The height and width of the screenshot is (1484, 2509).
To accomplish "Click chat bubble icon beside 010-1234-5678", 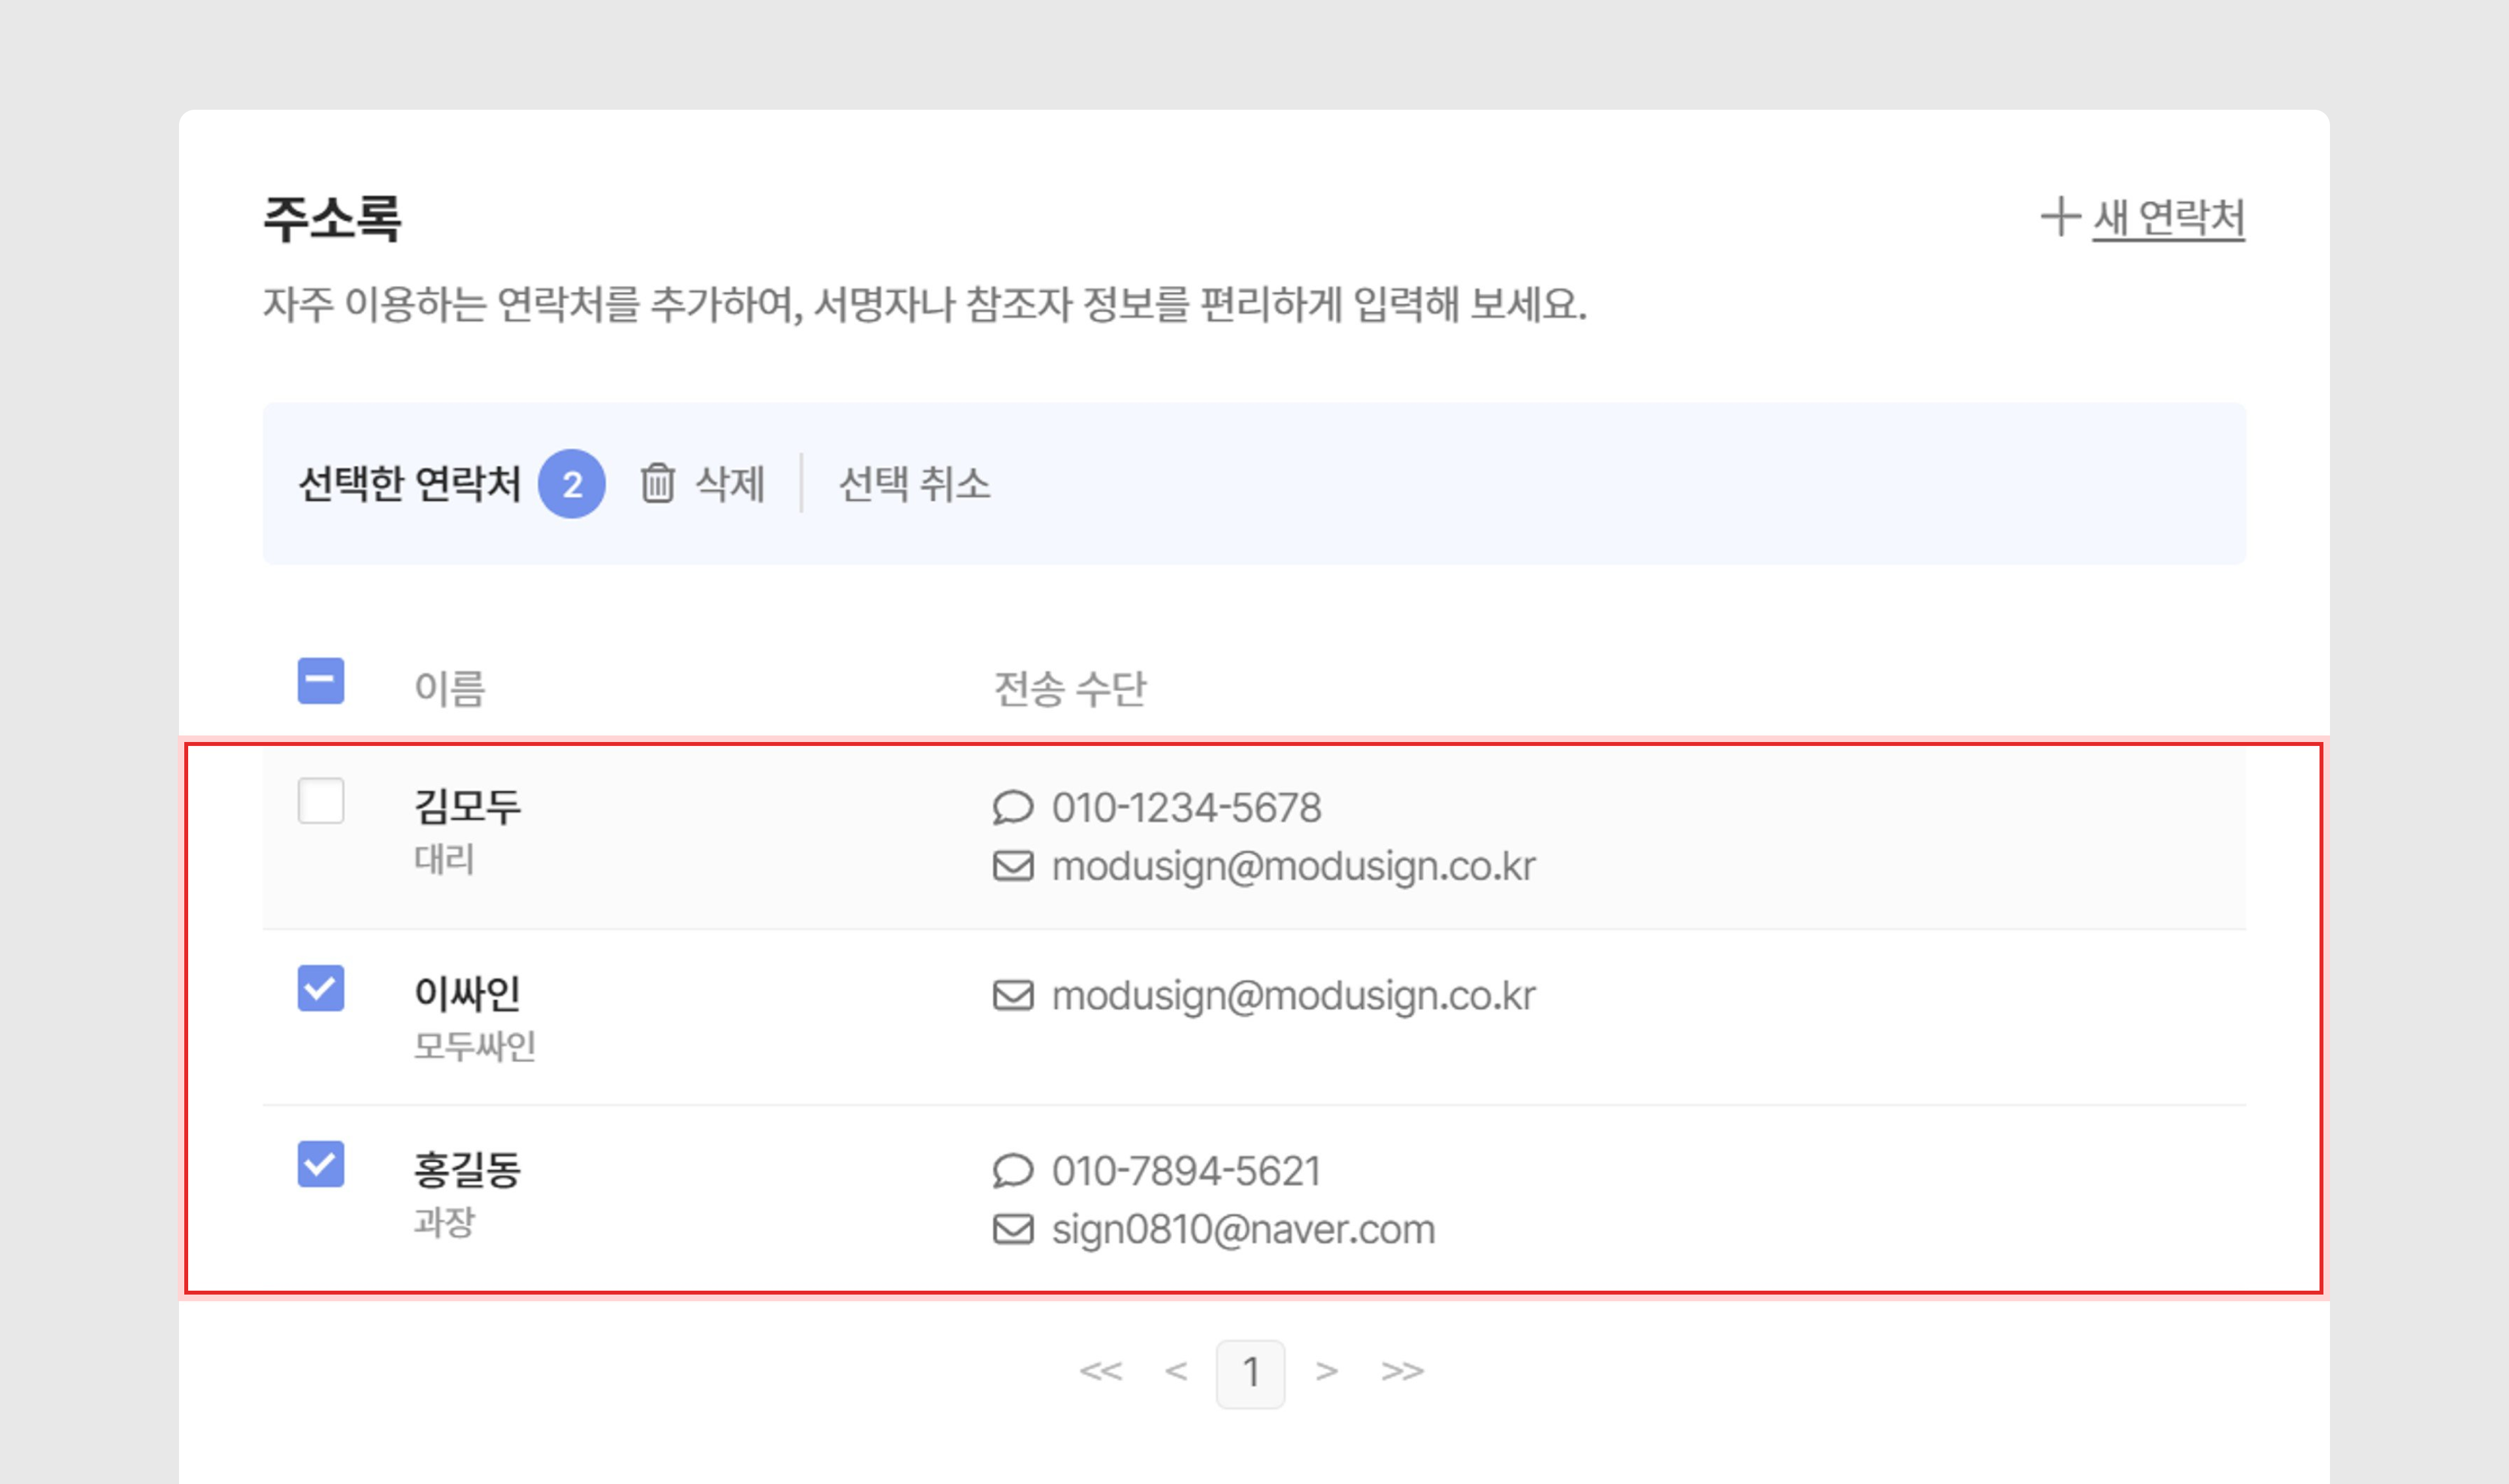I will coord(1012,807).
